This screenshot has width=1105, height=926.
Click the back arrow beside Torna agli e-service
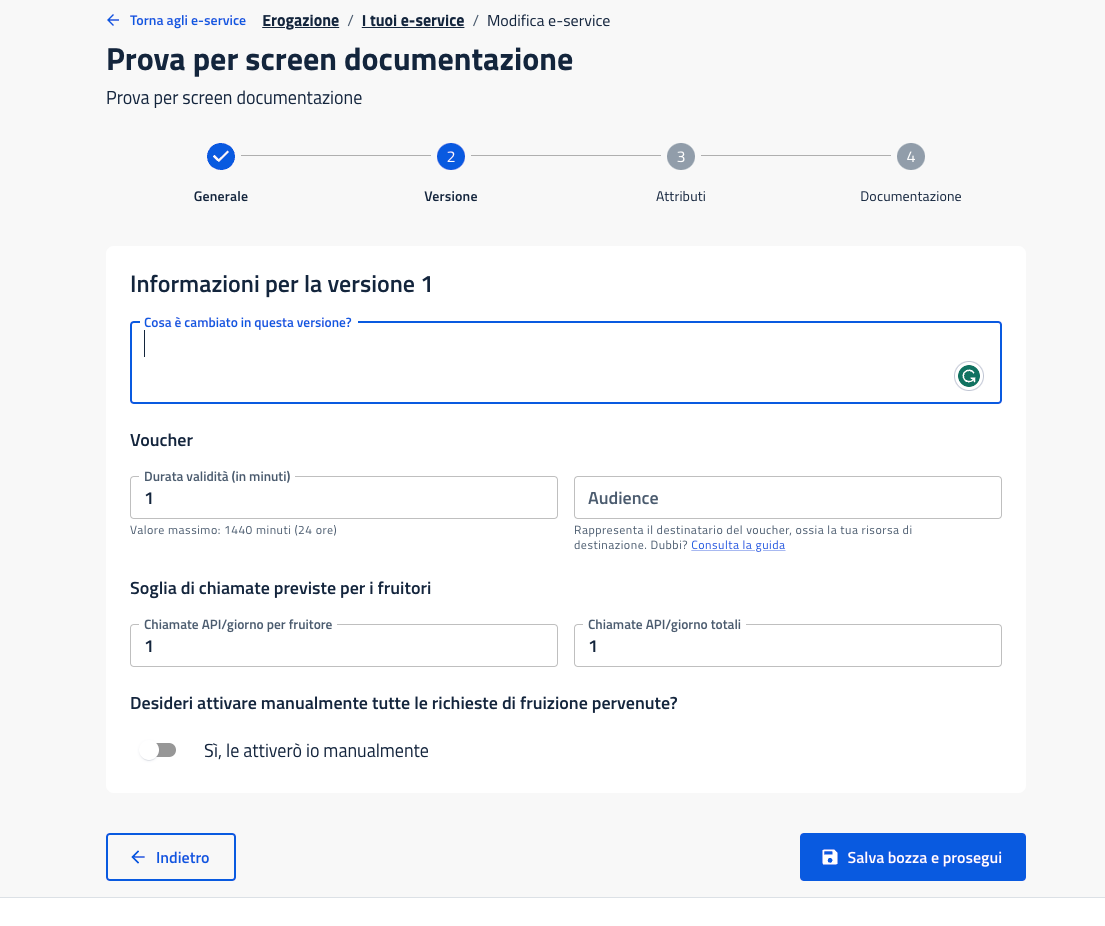(113, 20)
